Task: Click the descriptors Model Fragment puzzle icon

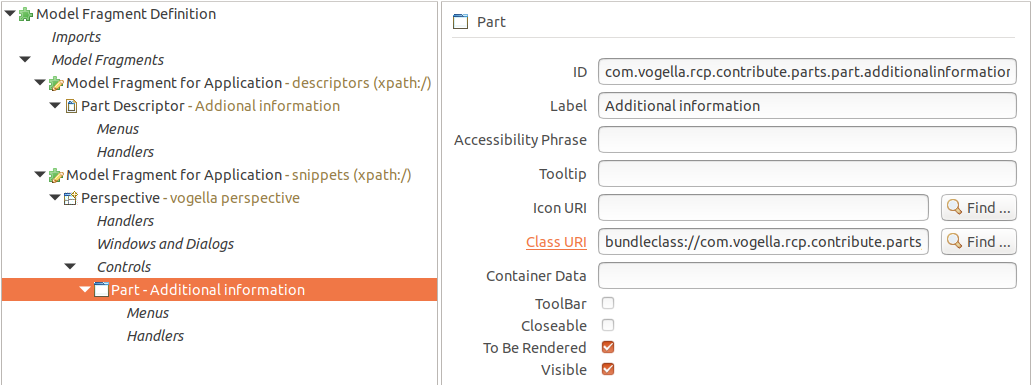Action: (x=56, y=83)
